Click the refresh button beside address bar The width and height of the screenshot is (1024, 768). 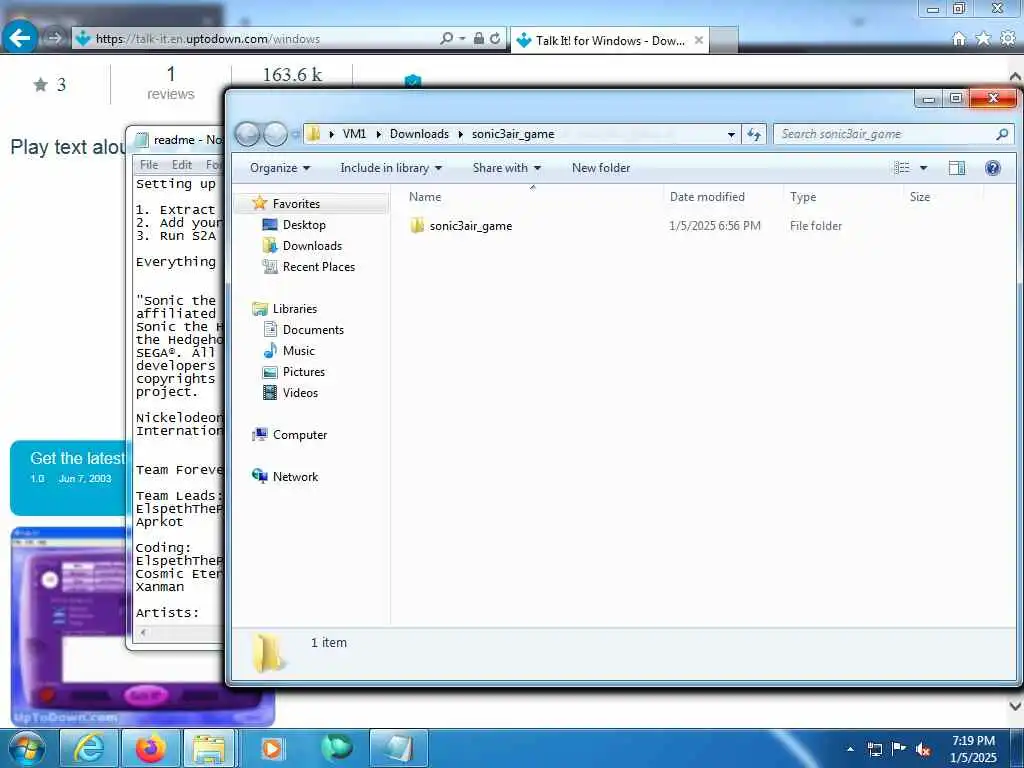754,134
